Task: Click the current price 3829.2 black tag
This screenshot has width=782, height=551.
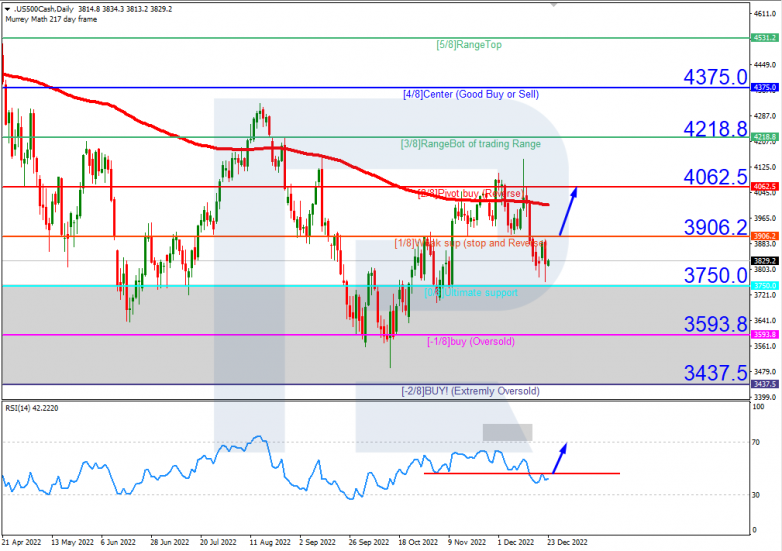Action: pyautogui.click(x=764, y=261)
